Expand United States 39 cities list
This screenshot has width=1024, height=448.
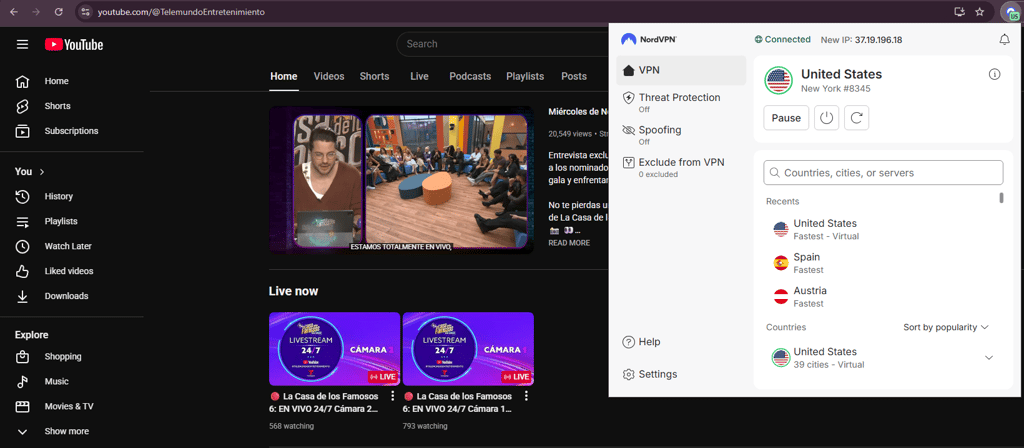tap(989, 357)
